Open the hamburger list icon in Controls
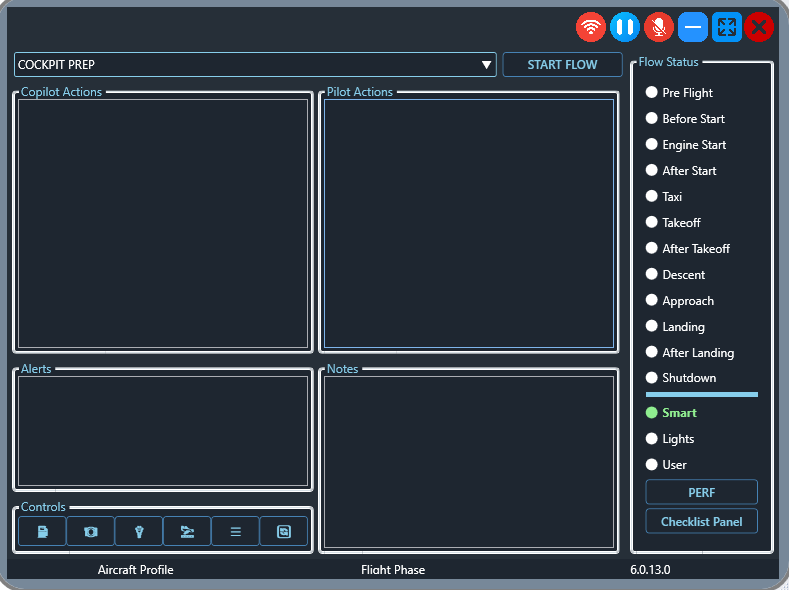 [x=235, y=531]
